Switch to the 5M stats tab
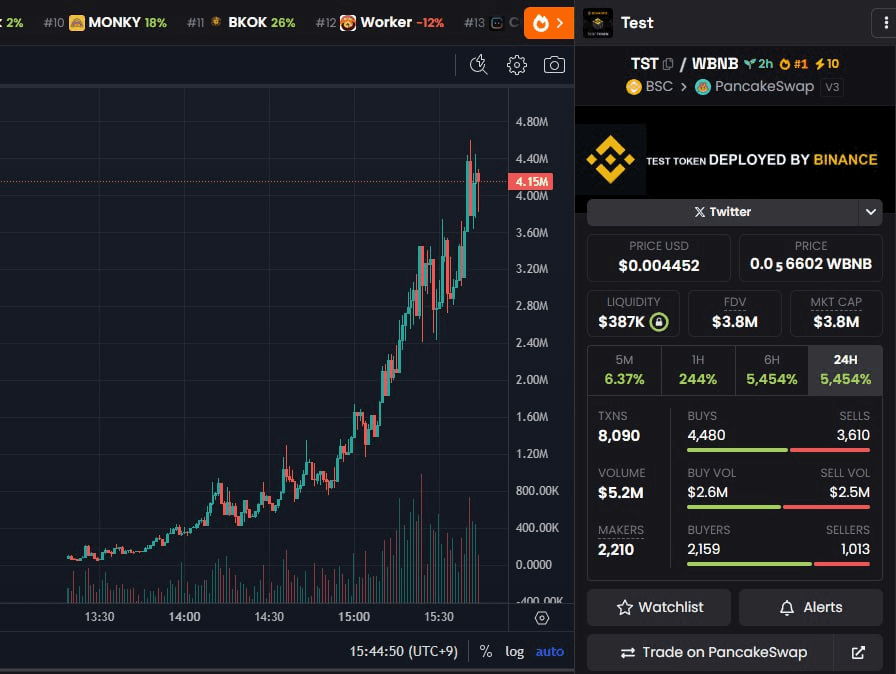896x674 pixels. click(624, 370)
